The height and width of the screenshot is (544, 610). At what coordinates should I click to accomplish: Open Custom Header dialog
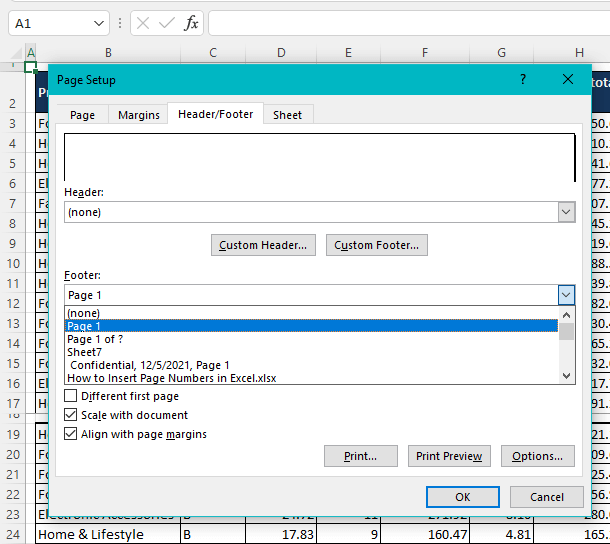[263, 245]
